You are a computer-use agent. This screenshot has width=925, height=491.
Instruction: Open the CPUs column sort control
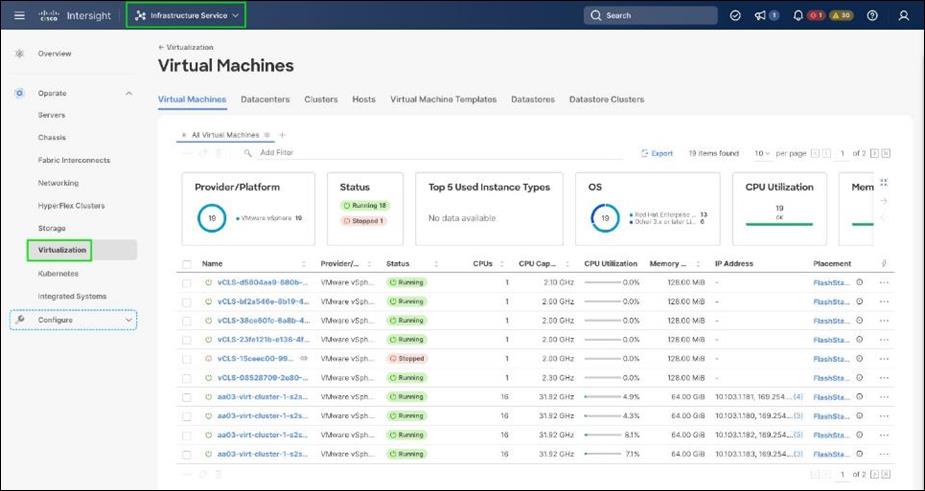tap(501, 264)
